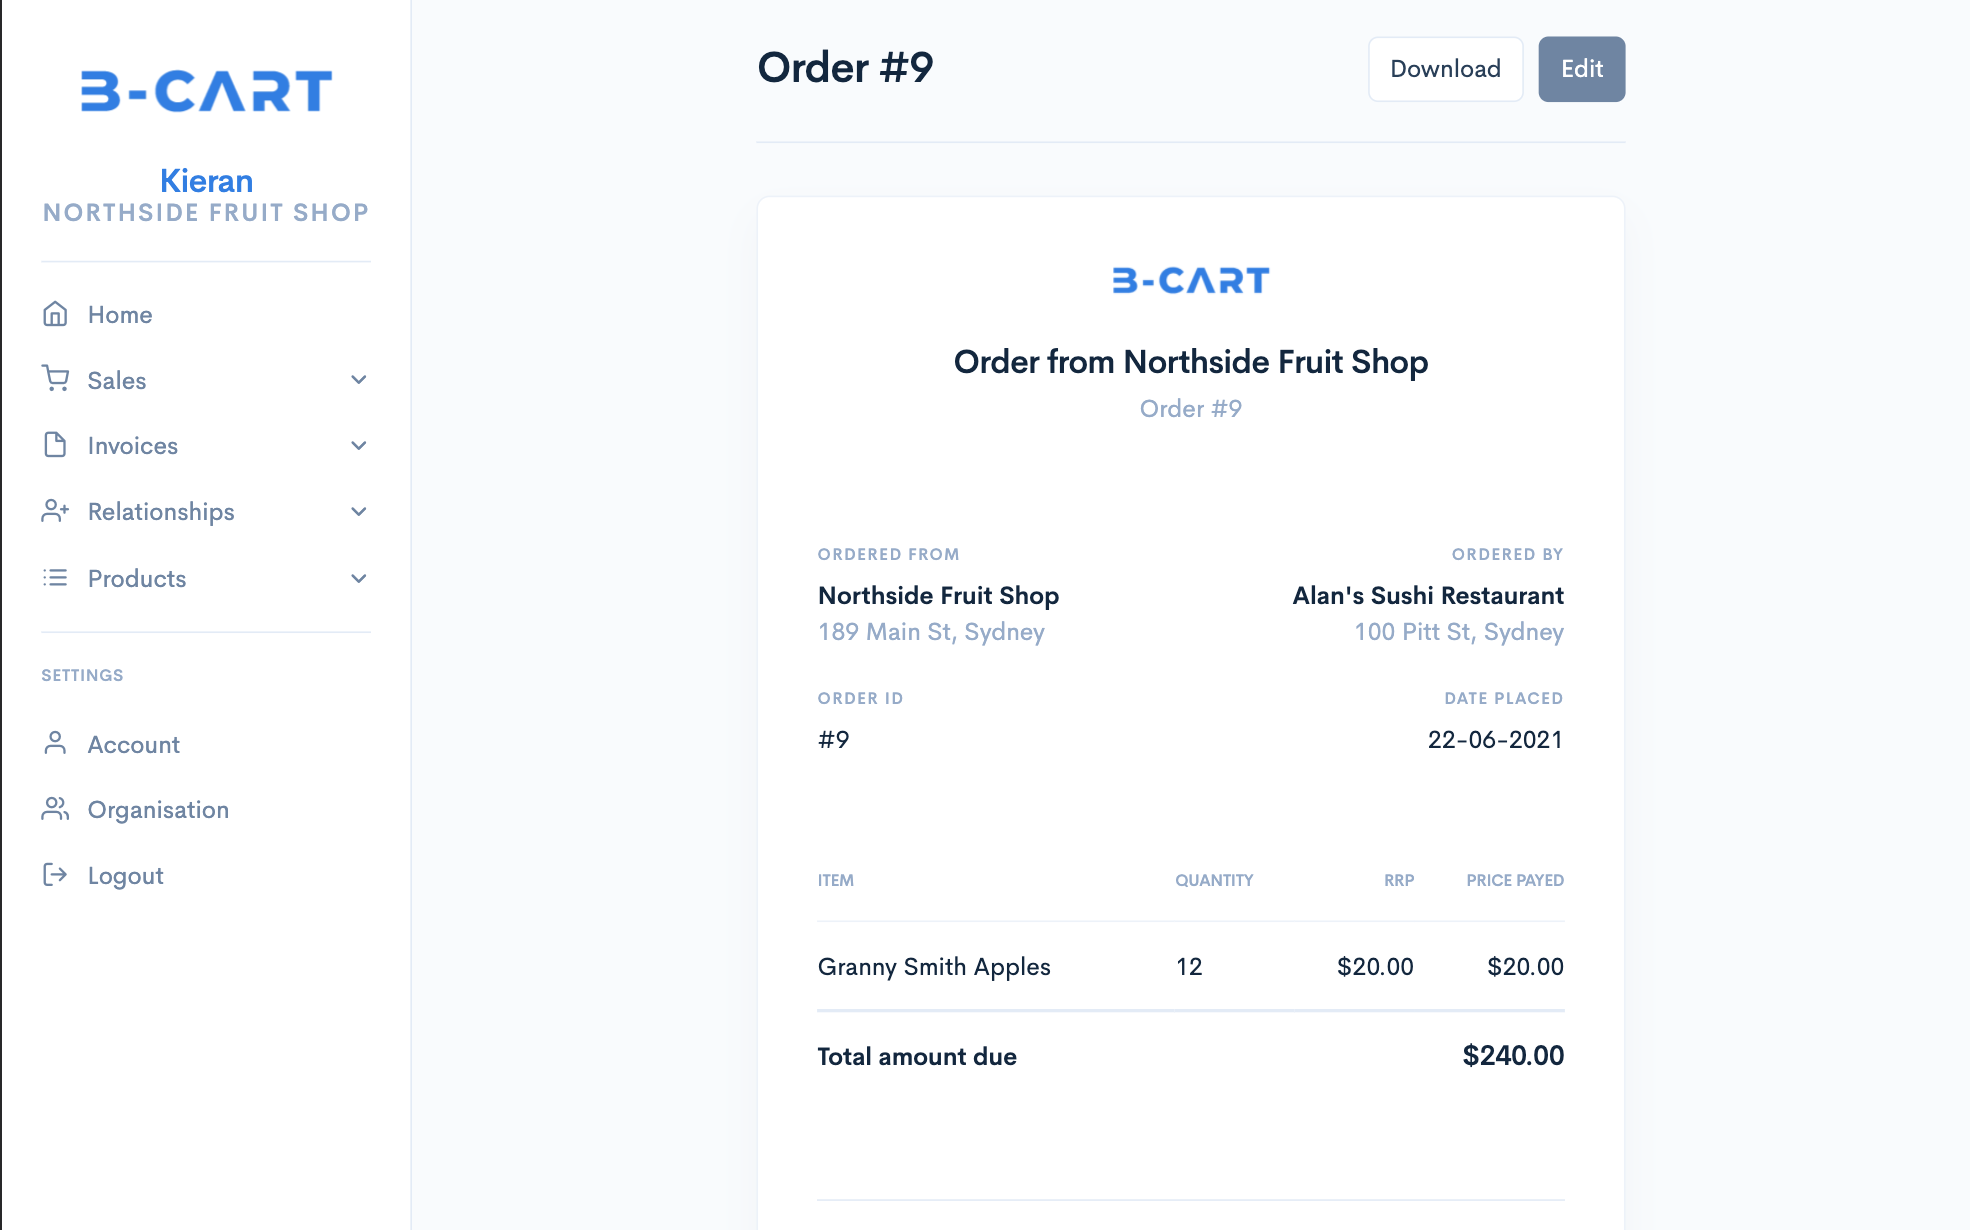Expand the Relationships dropdown
The width and height of the screenshot is (1970, 1230).
tap(358, 511)
